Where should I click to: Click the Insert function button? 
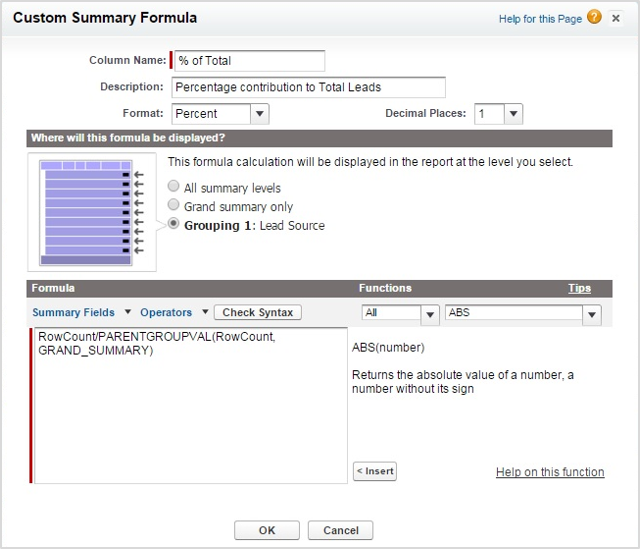tap(375, 471)
